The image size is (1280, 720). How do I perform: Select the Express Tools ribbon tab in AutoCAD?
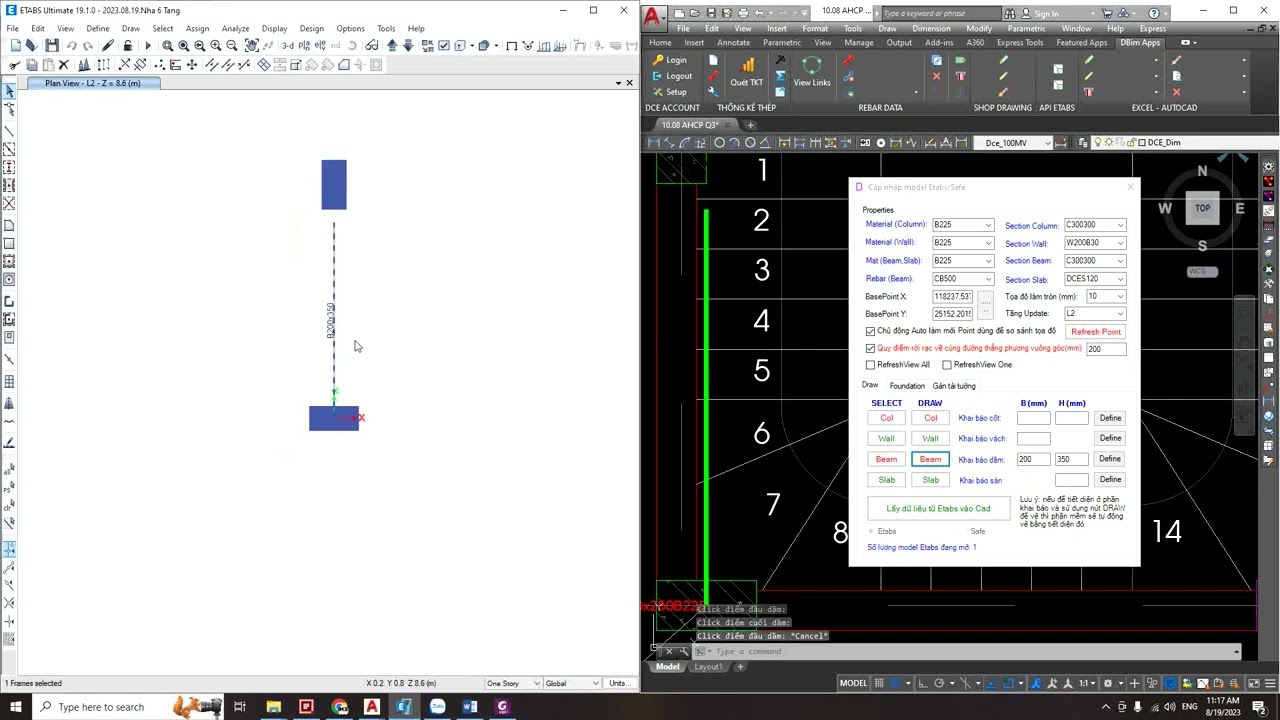coord(1020,43)
